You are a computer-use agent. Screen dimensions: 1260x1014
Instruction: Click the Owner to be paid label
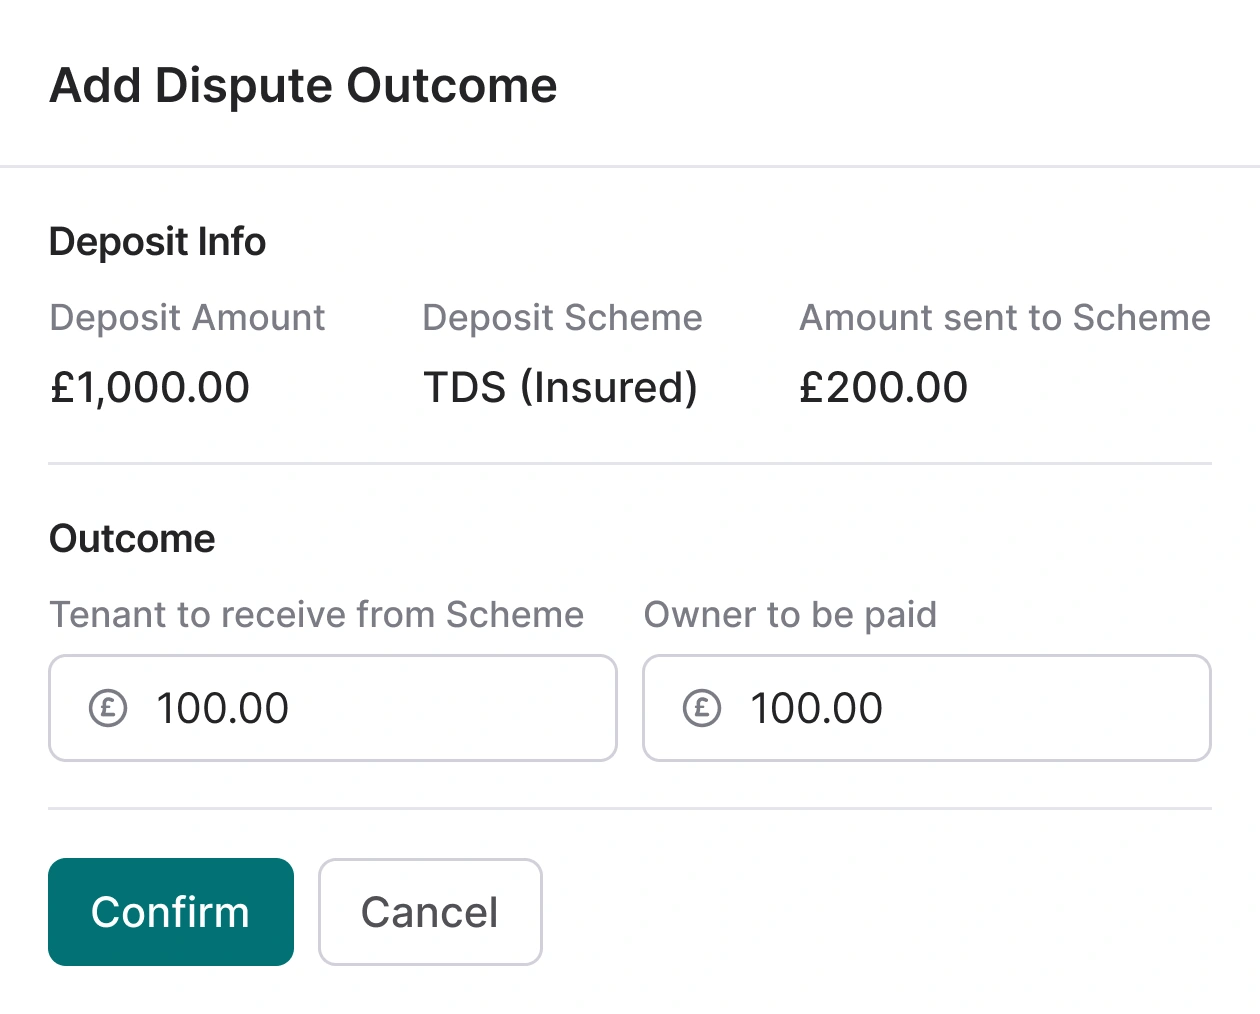point(790,614)
